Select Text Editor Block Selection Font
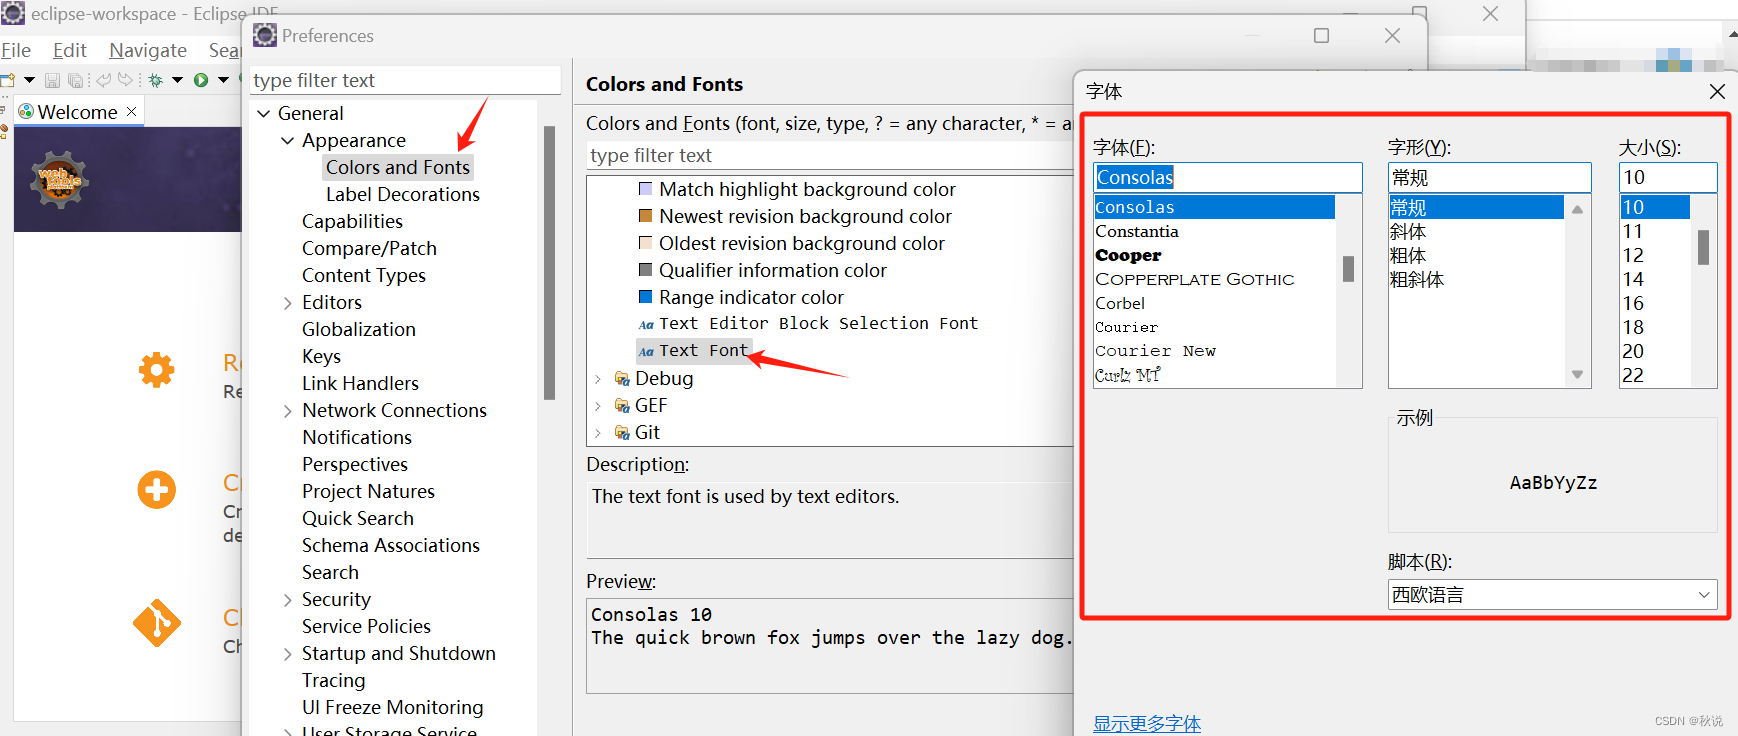The image size is (1738, 736). pos(818,323)
